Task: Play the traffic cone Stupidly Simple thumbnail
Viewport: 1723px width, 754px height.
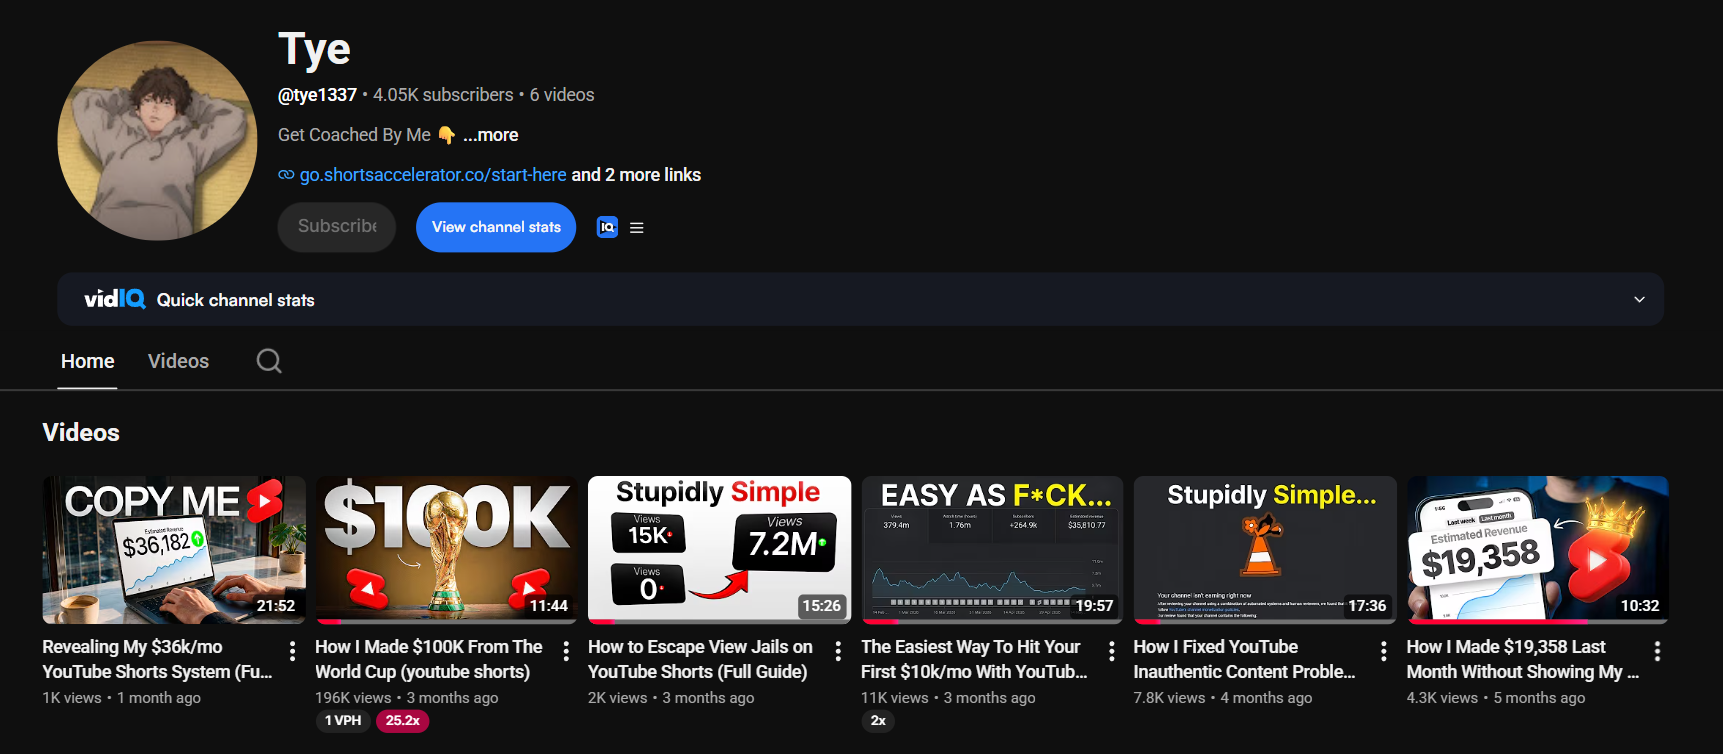Action: tap(1265, 550)
